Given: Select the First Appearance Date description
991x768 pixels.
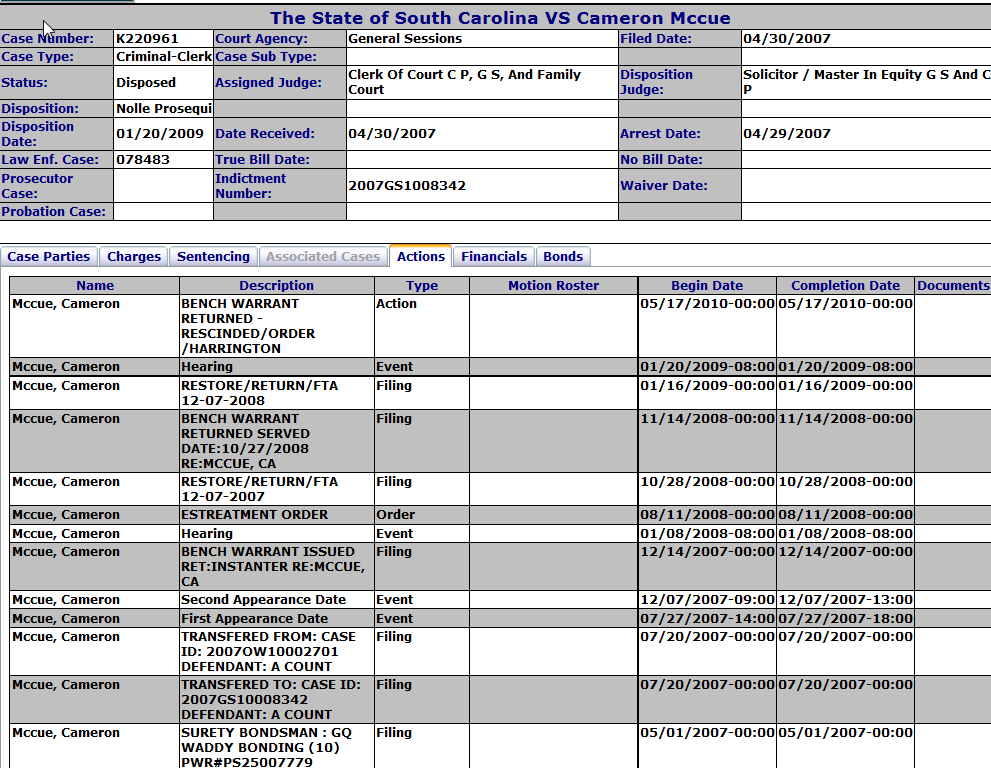Looking at the screenshot, I should click(x=255, y=618).
